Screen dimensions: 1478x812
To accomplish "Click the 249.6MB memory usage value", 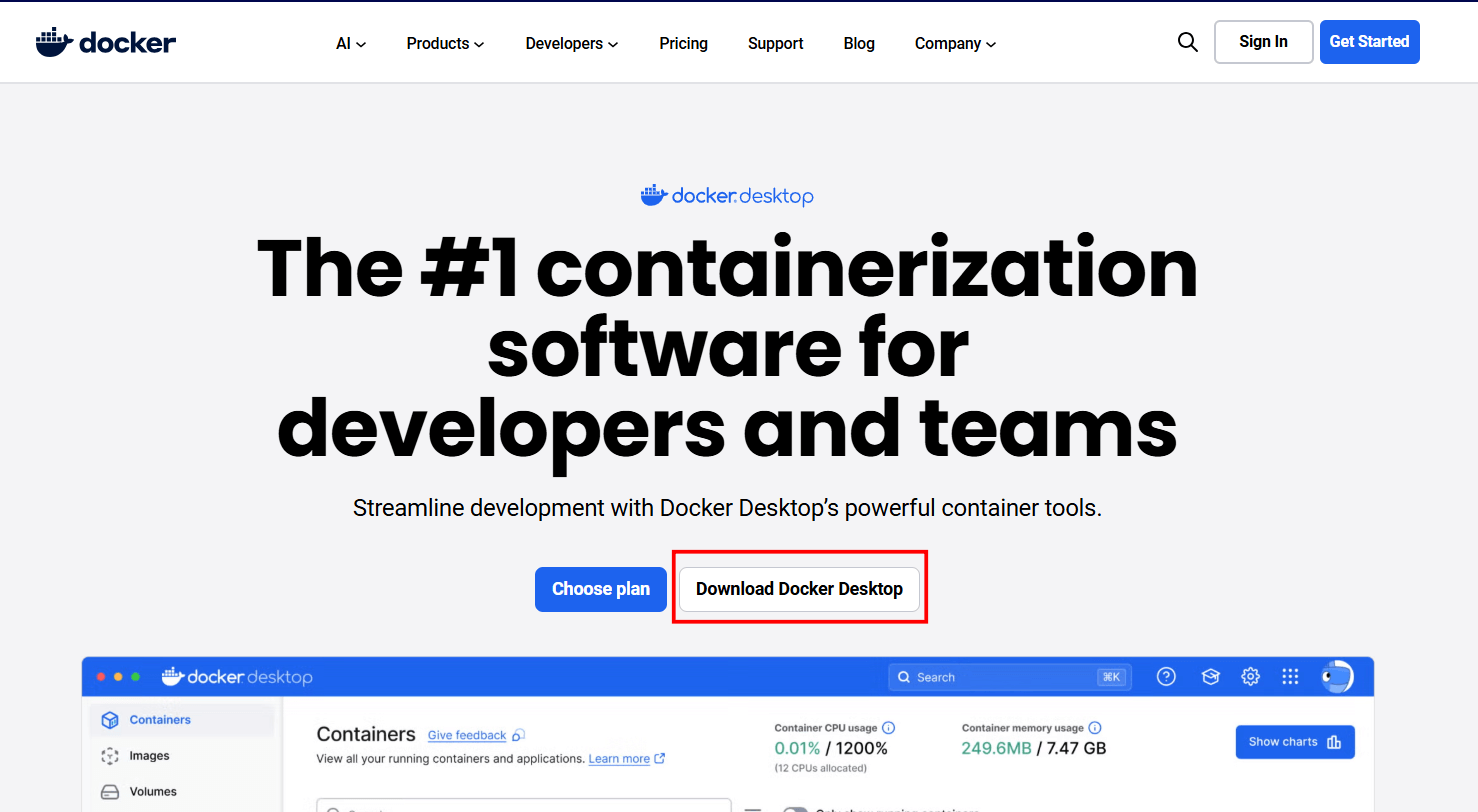I will [997, 748].
